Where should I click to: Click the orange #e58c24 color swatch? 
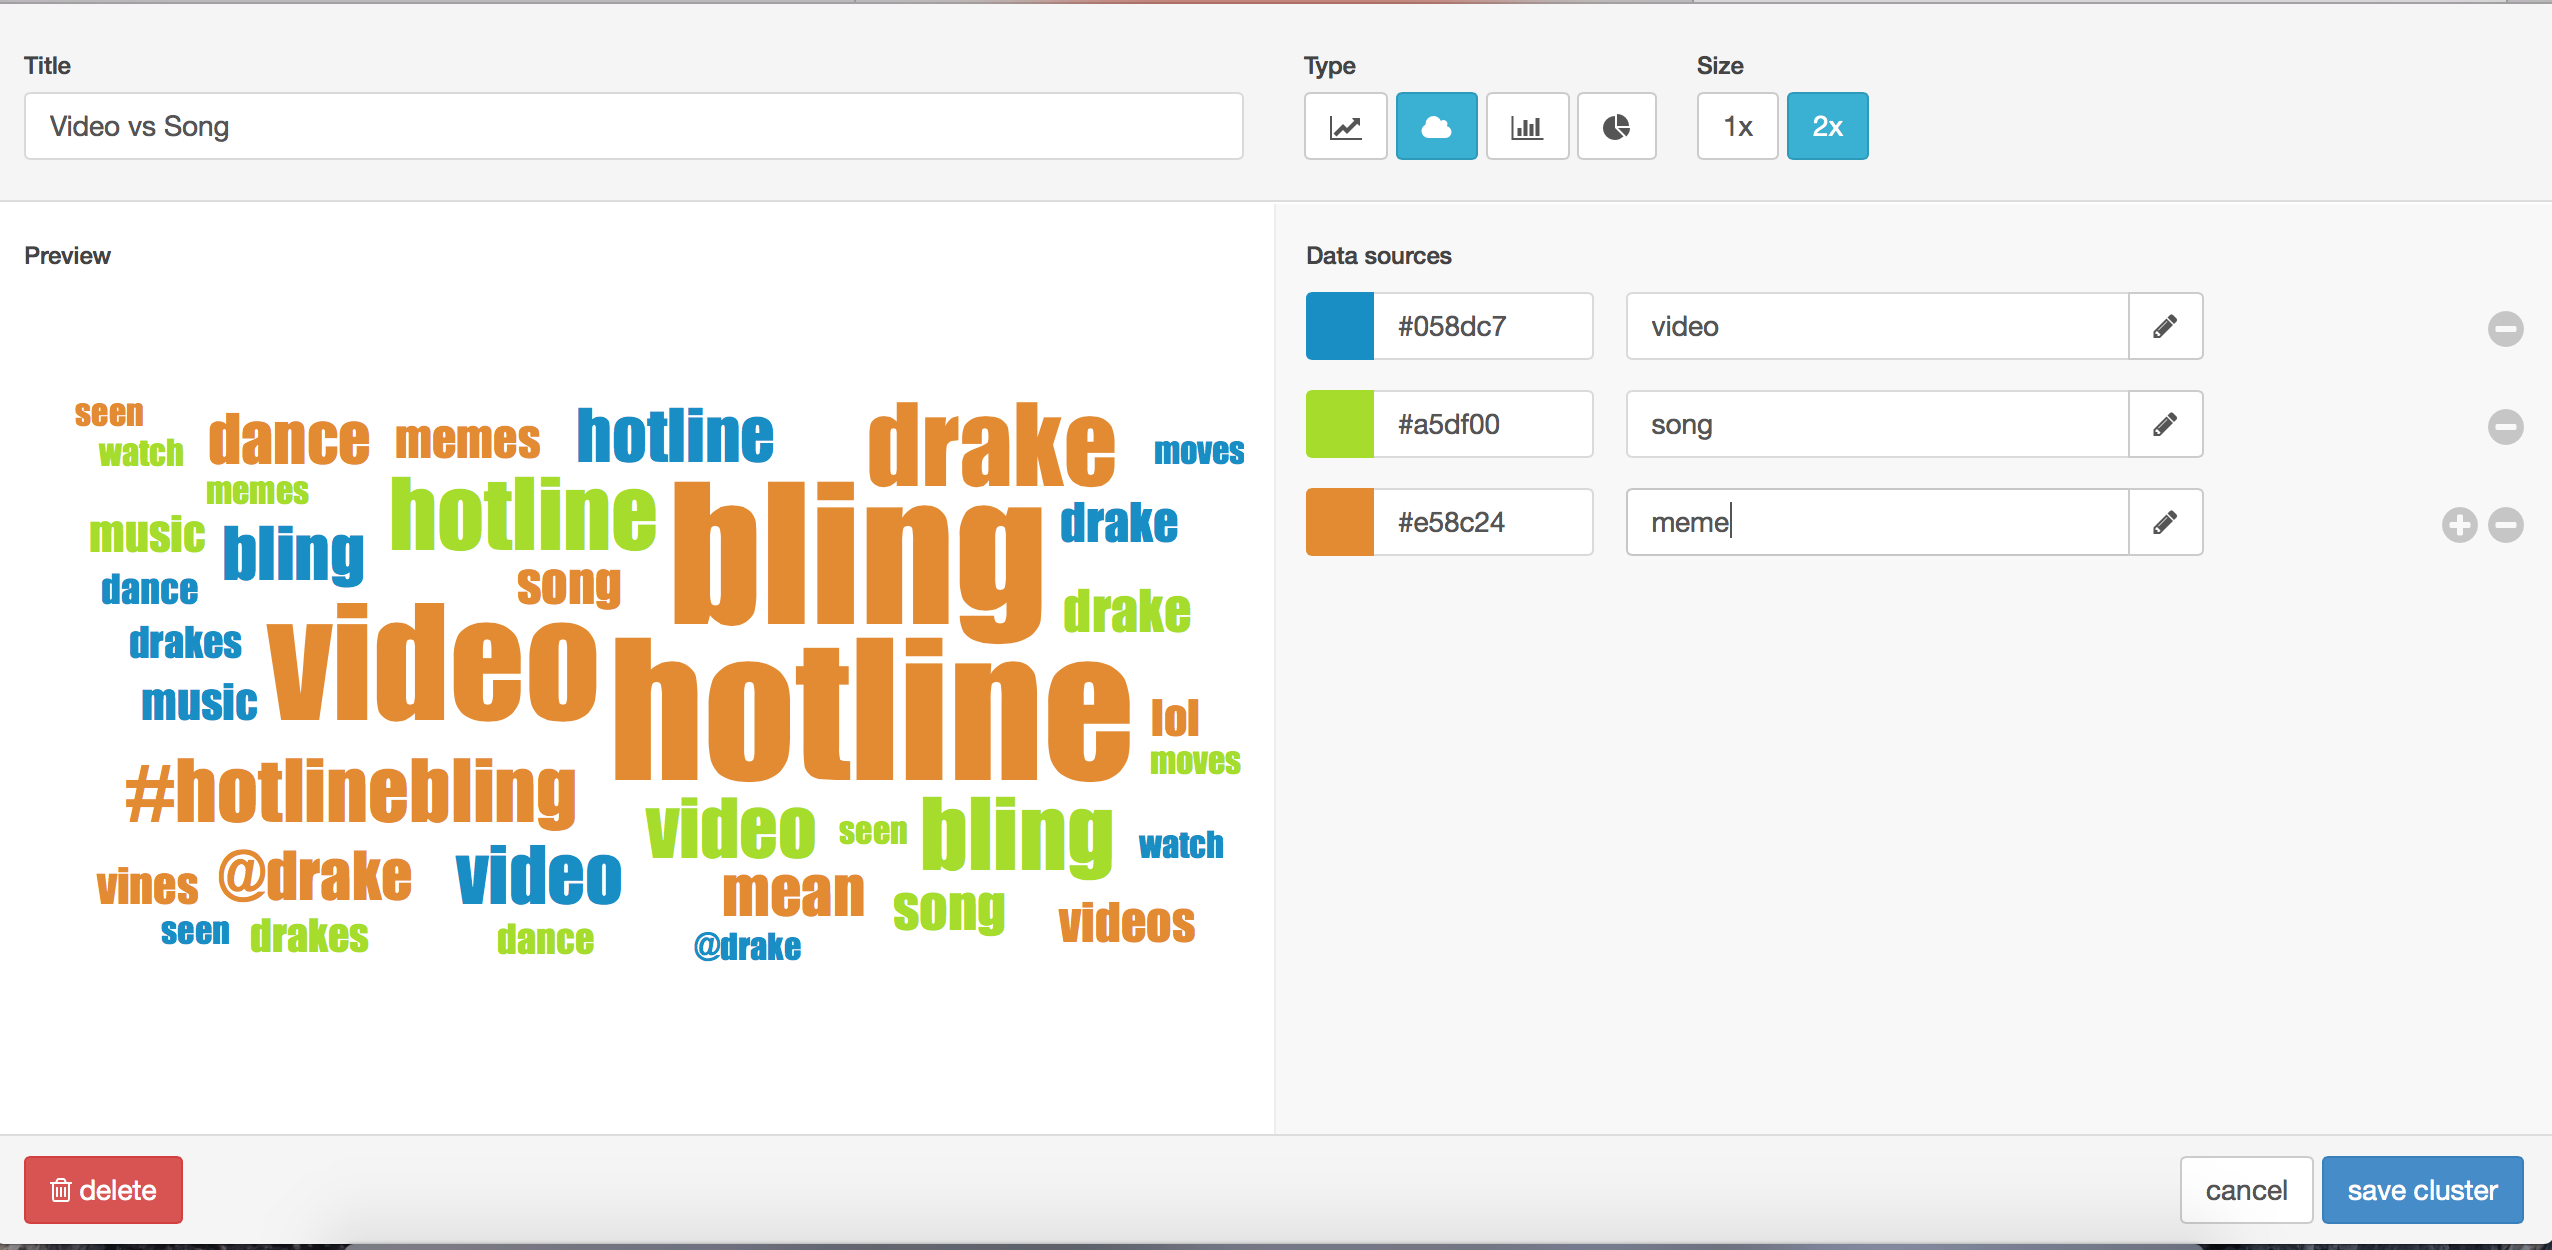[1340, 522]
